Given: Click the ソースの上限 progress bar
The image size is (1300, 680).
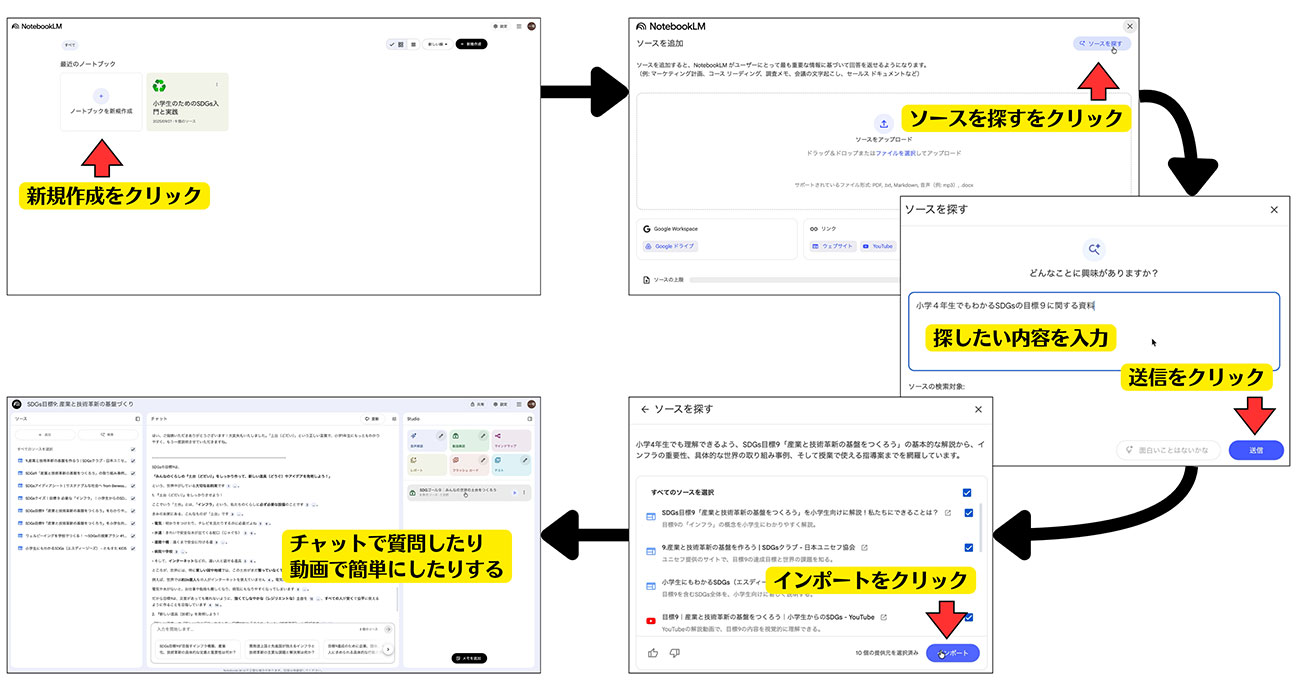Looking at the screenshot, I should pos(800,279).
